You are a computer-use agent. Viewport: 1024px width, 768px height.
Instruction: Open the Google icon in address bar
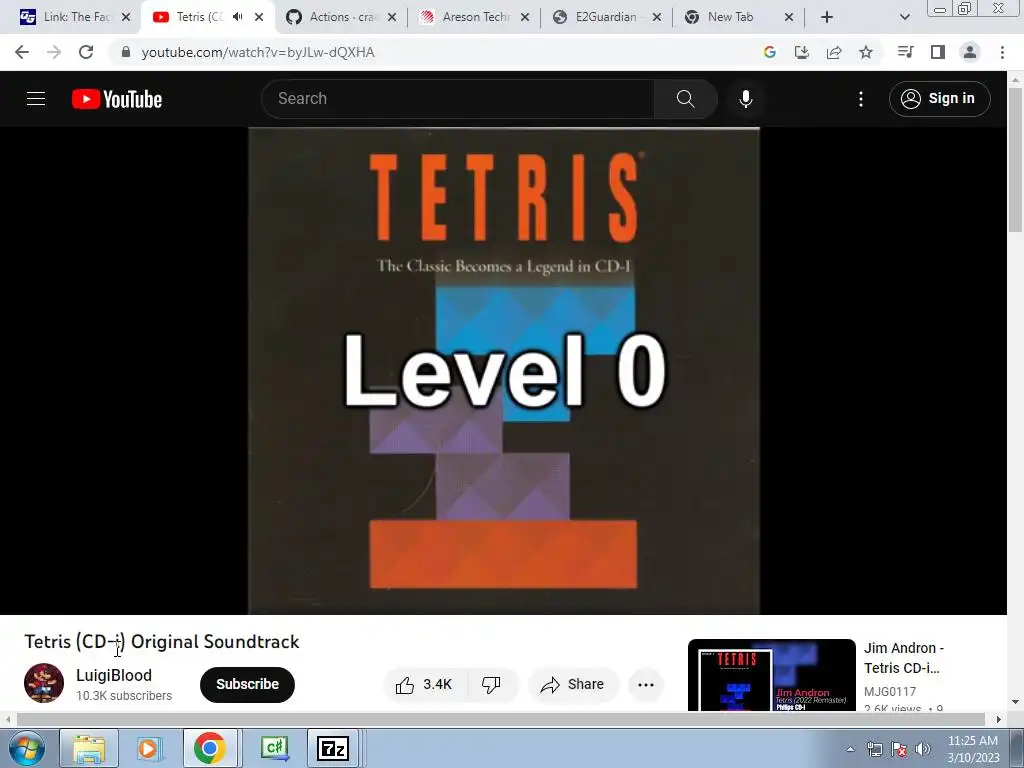770,52
